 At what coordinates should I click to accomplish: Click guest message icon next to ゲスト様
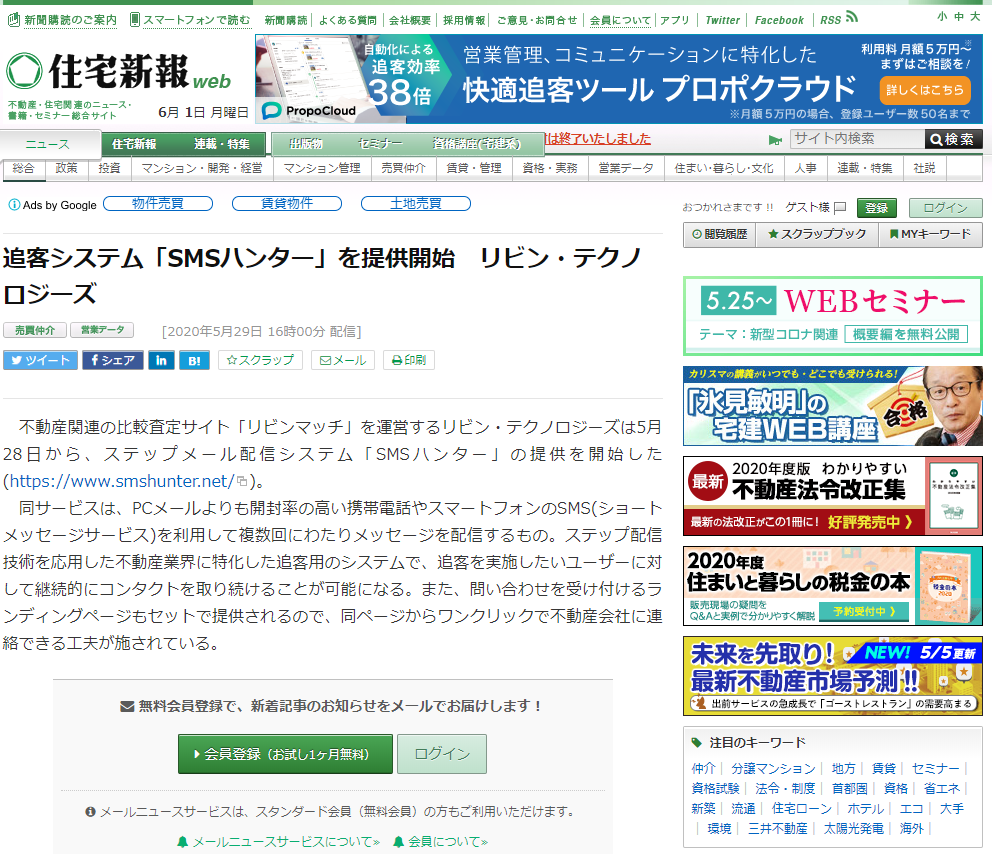click(840, 207)
